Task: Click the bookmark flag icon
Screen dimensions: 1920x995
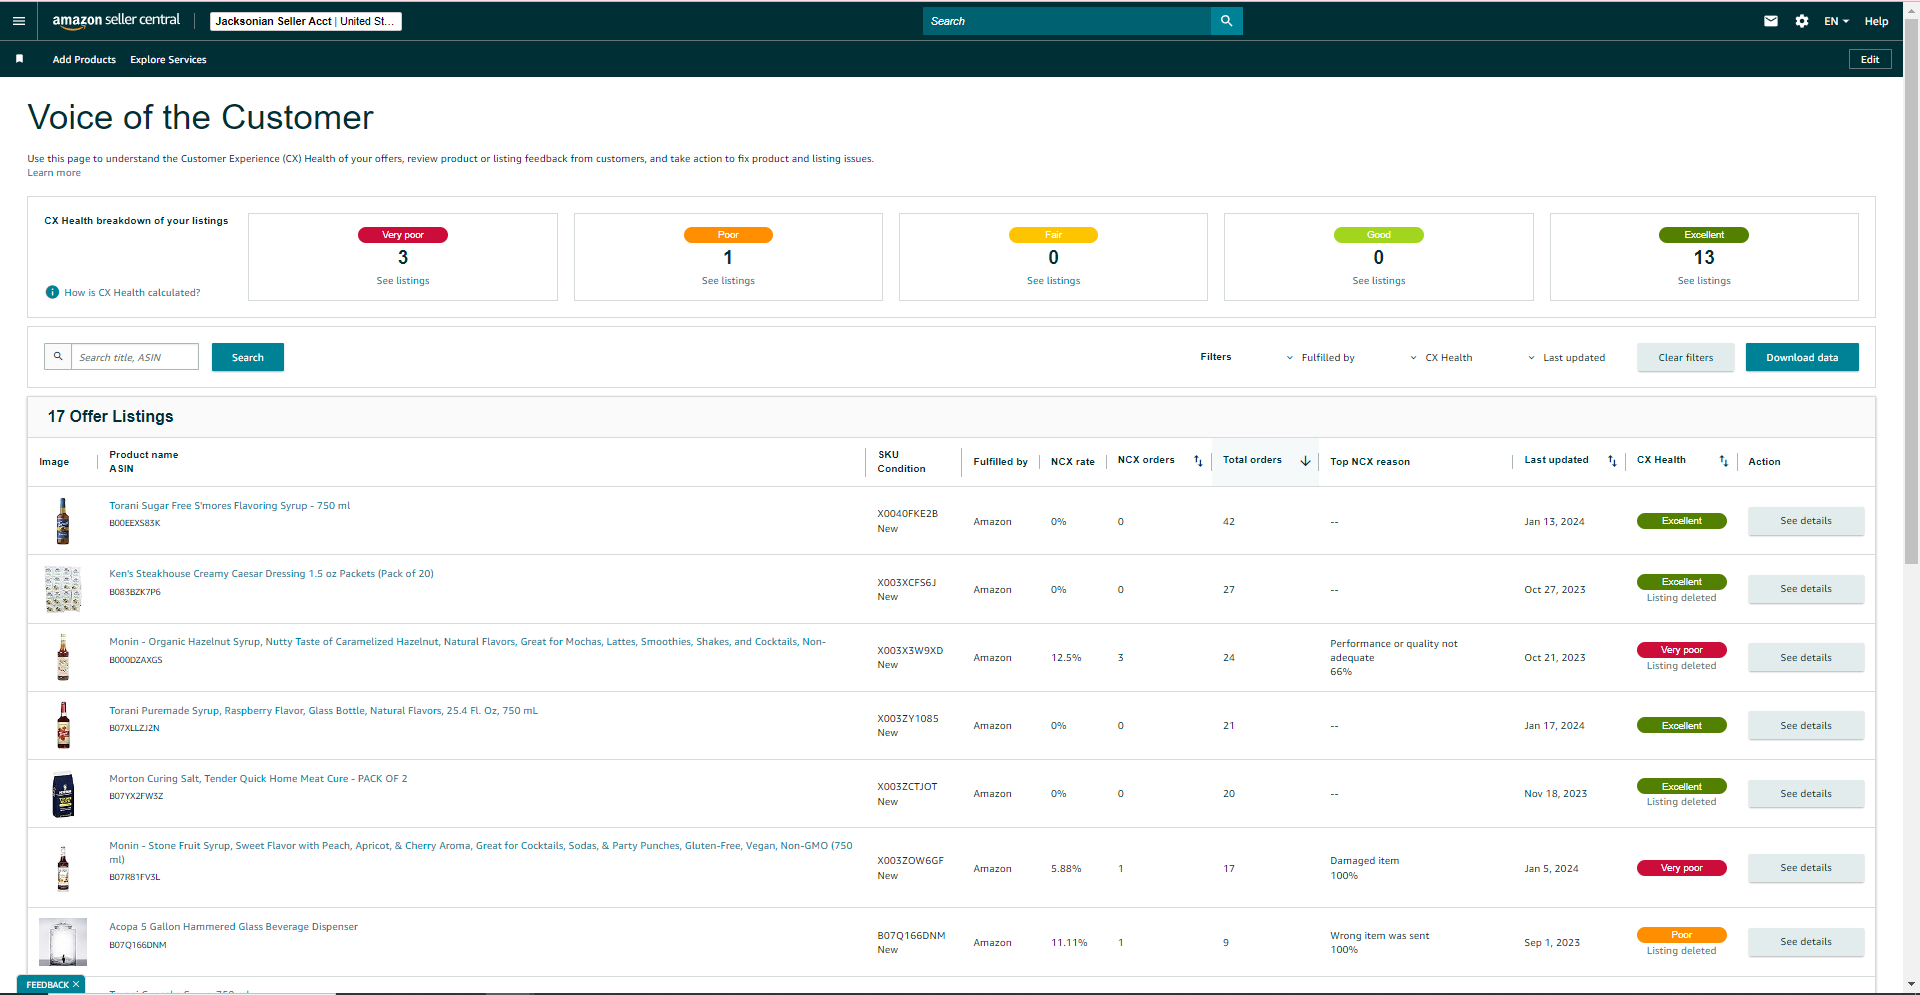Action: 19,59
